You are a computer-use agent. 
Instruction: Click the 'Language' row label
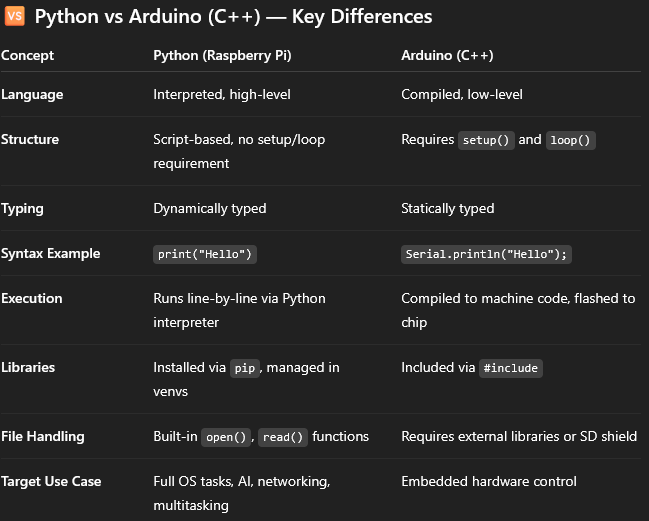click(32, 95)
